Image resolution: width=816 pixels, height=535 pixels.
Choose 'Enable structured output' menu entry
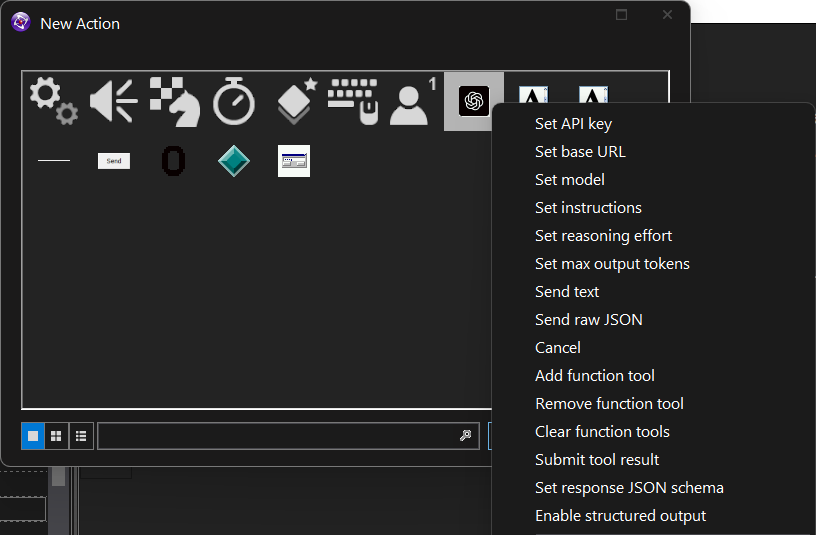(x=620, y=516)
